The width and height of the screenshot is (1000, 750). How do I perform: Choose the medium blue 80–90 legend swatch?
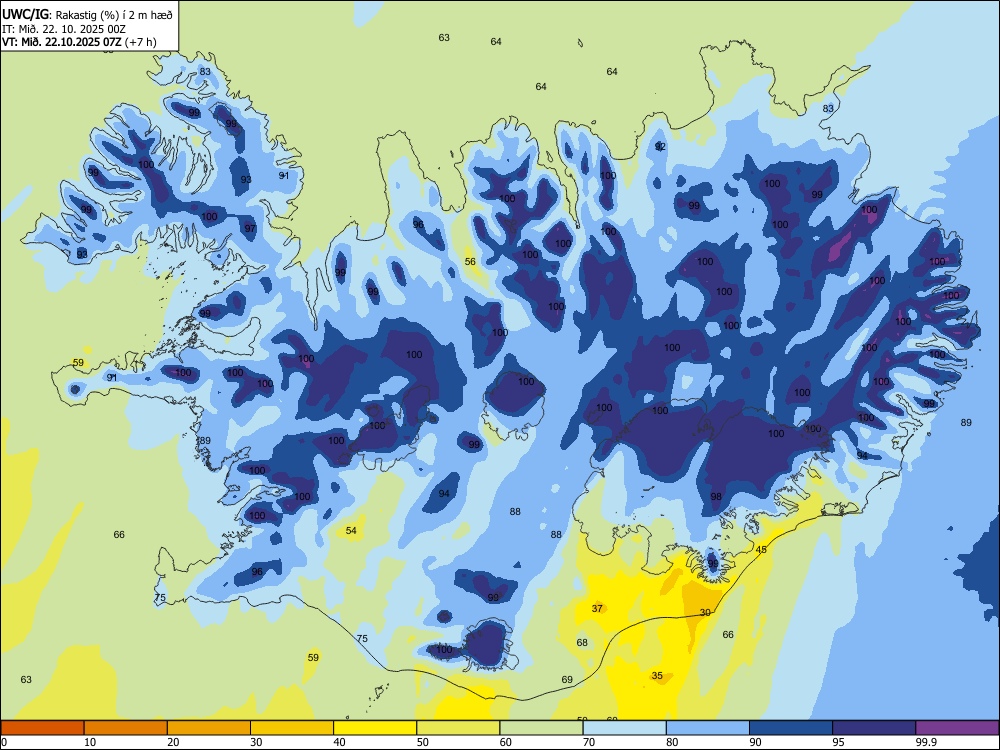tap(708, 728)
